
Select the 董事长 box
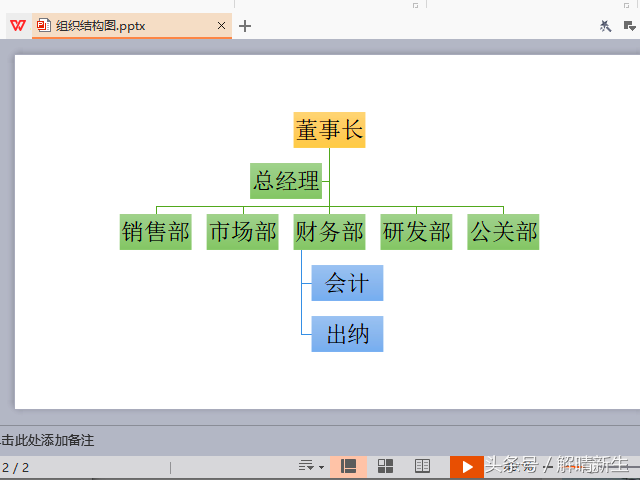[329, 130]
